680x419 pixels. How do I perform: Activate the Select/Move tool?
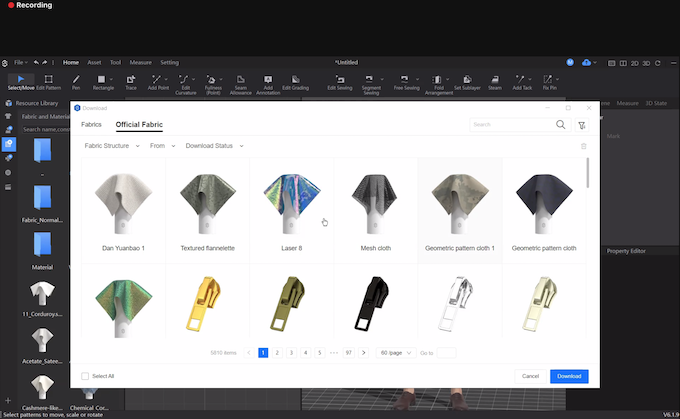tap(20, 81)
